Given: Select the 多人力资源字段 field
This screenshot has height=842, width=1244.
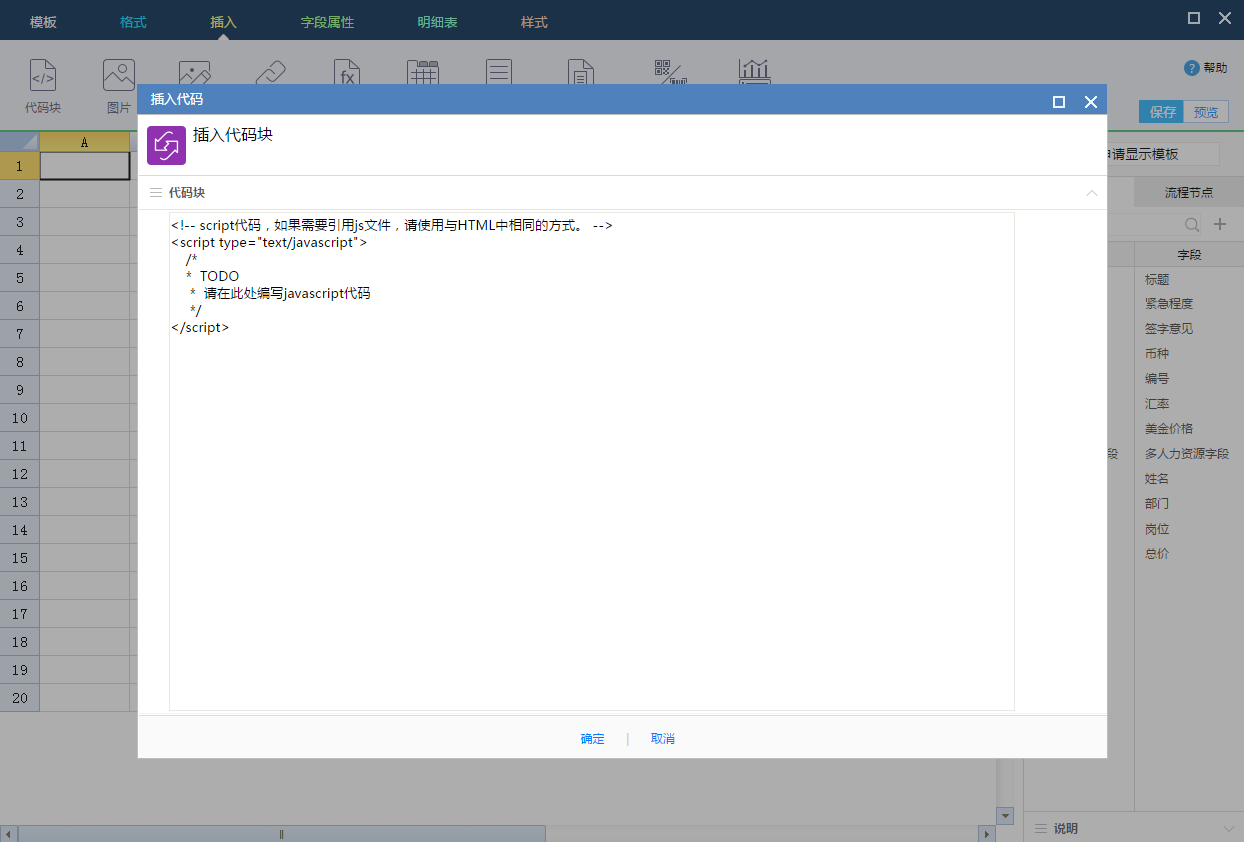Looking at the screenshot, I should point(1187,454).
